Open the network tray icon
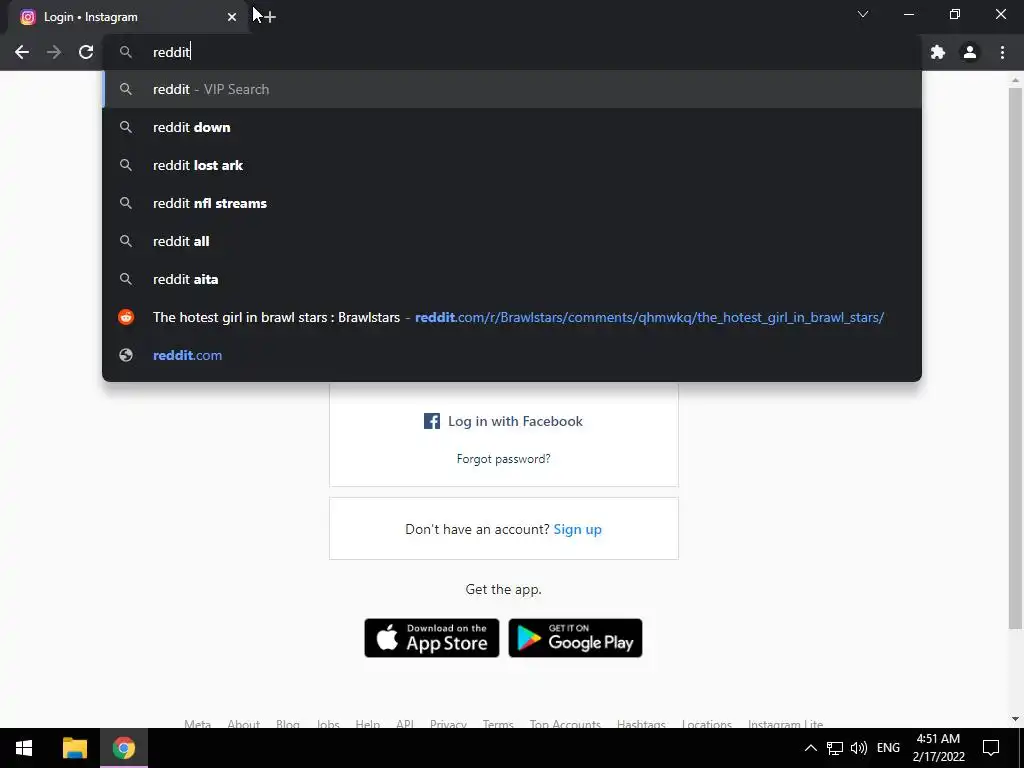1024x768 pixels. tap(835, 748)
